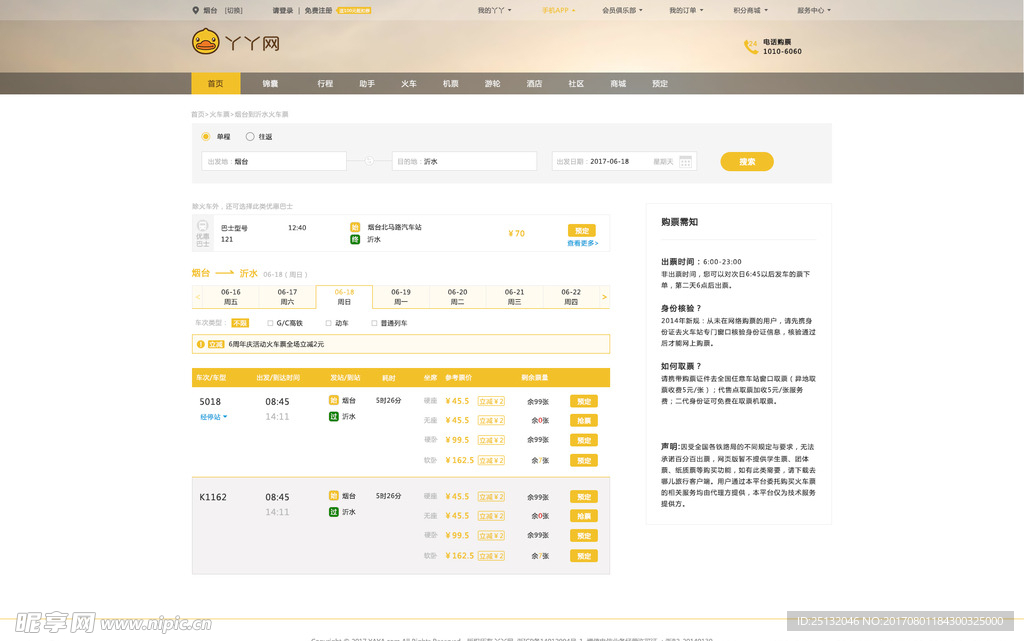The height and width of the screenshot is (641, 1024).
Task: Expand the 服务中心 dropdown in the top bar
Action: coord(813,10)
